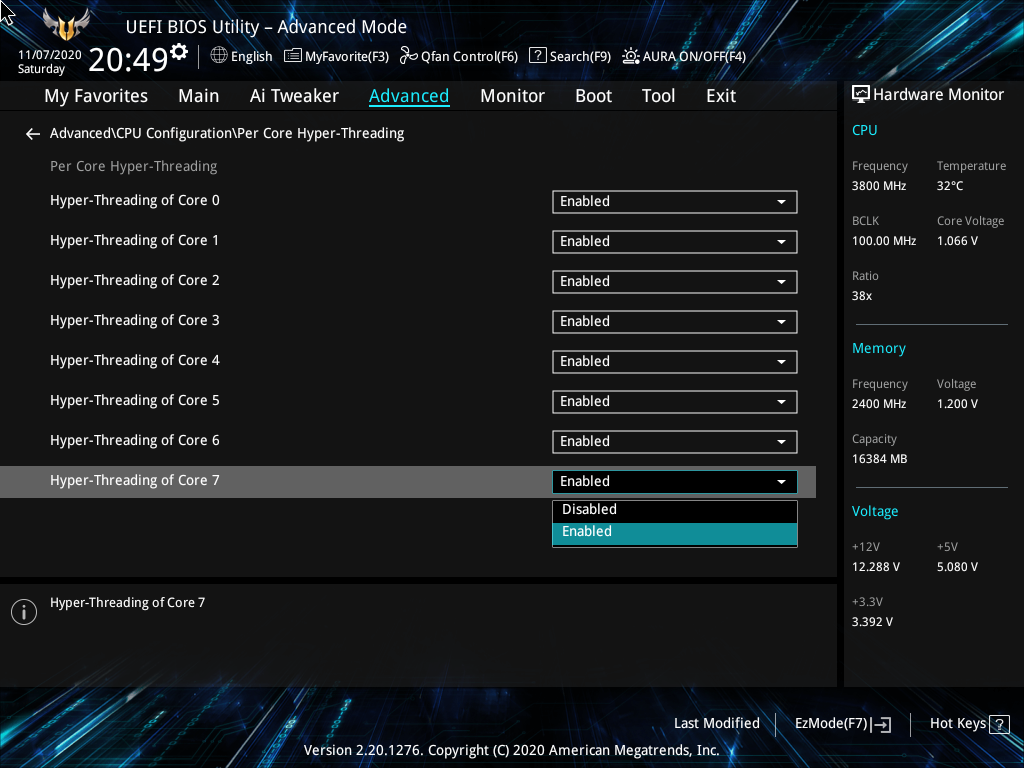The image size is (1024, 768).
Task: Click the EzMode exit arrow icon
Action: (x=881, y=724)
